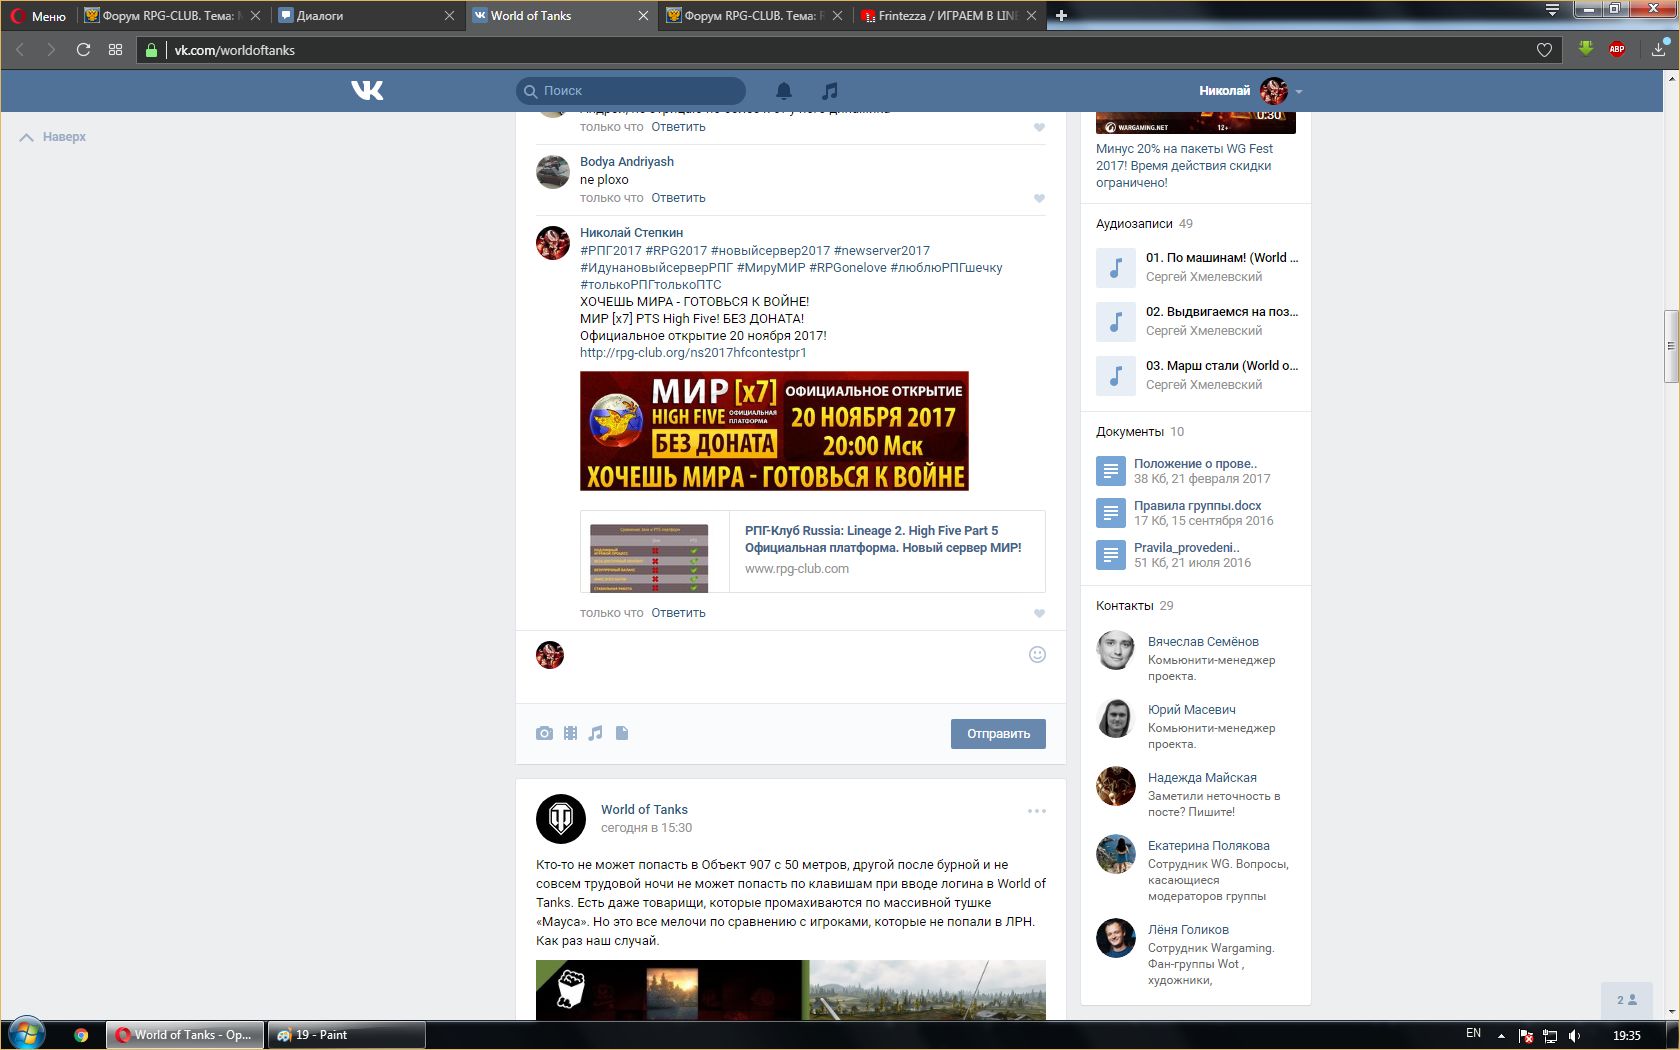This screenshot has width=1680, height=1050.
Task: Go back to the previous page
Action: [x=19, y=50]
